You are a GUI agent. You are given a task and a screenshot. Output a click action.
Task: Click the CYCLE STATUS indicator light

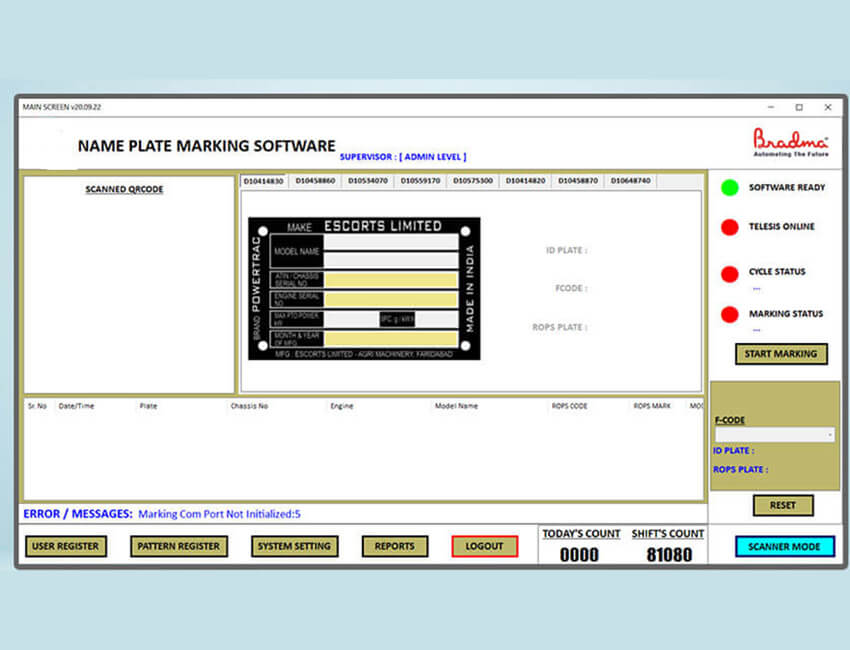[x=728, y=272]
